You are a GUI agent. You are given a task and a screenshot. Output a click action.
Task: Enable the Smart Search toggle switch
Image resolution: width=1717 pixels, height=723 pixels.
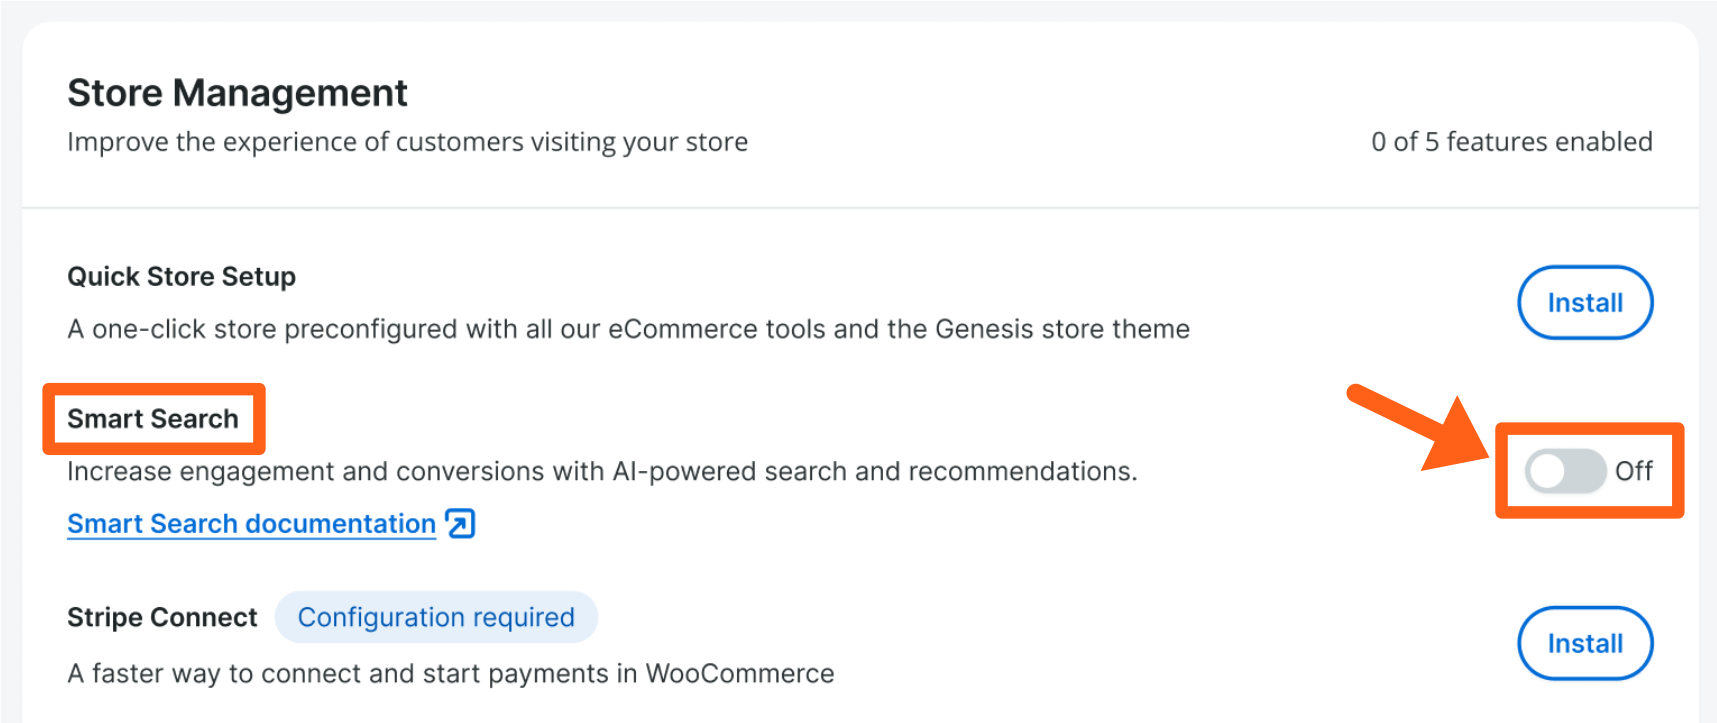(1565, 471)
